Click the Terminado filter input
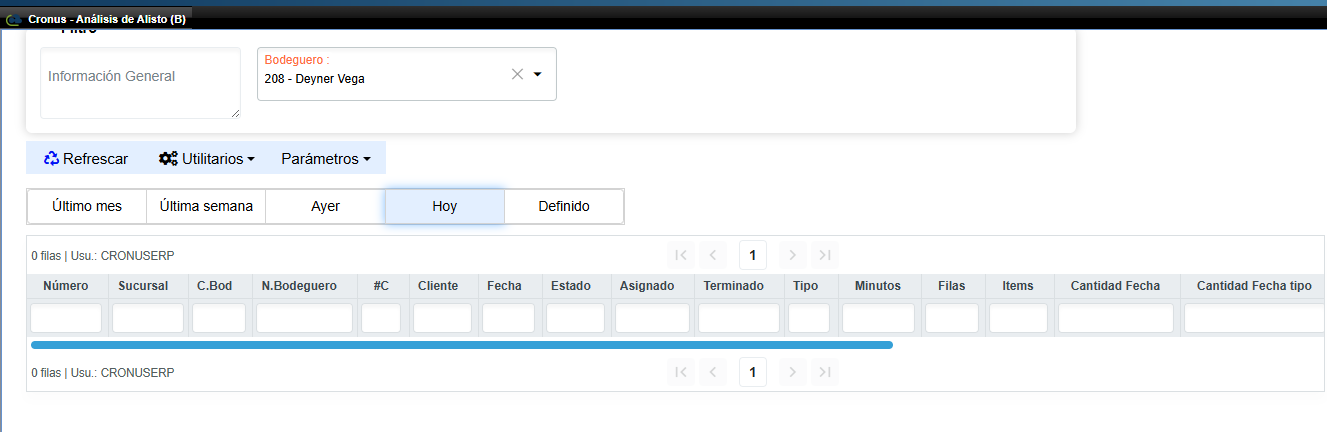The image size is (1327, 432). tap(738, 318)
